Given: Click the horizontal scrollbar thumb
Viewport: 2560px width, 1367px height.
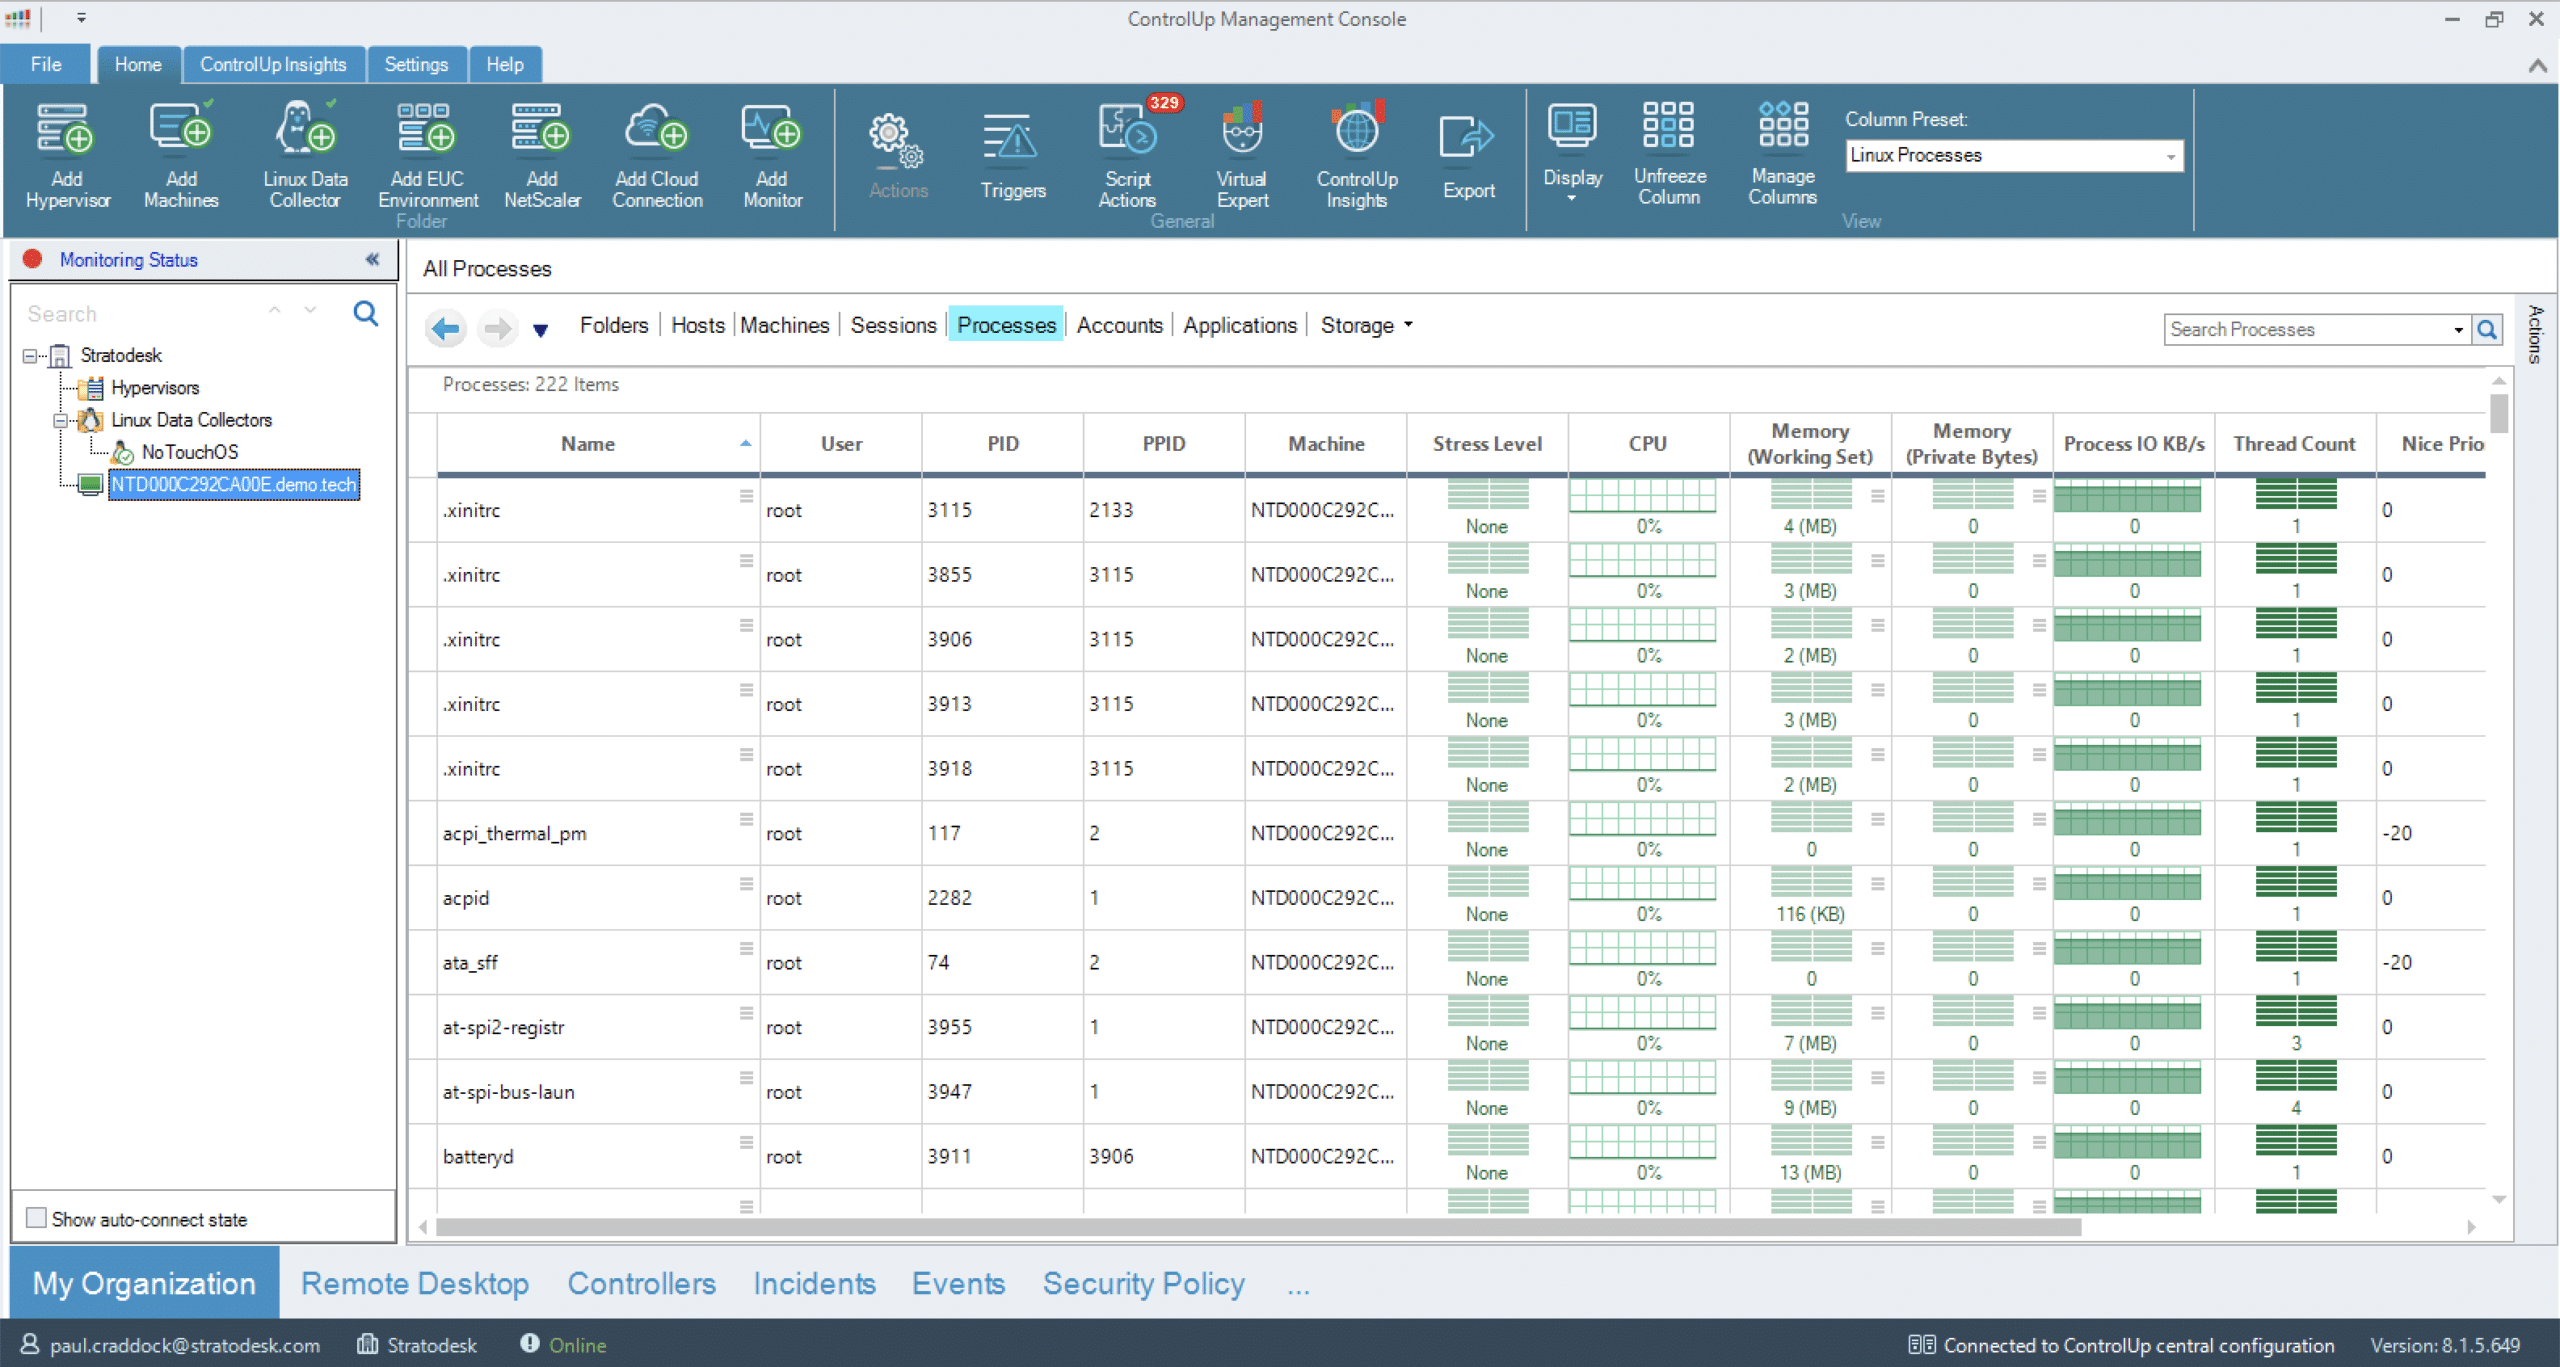Looking at the screenshot, I should 1258,1227.
